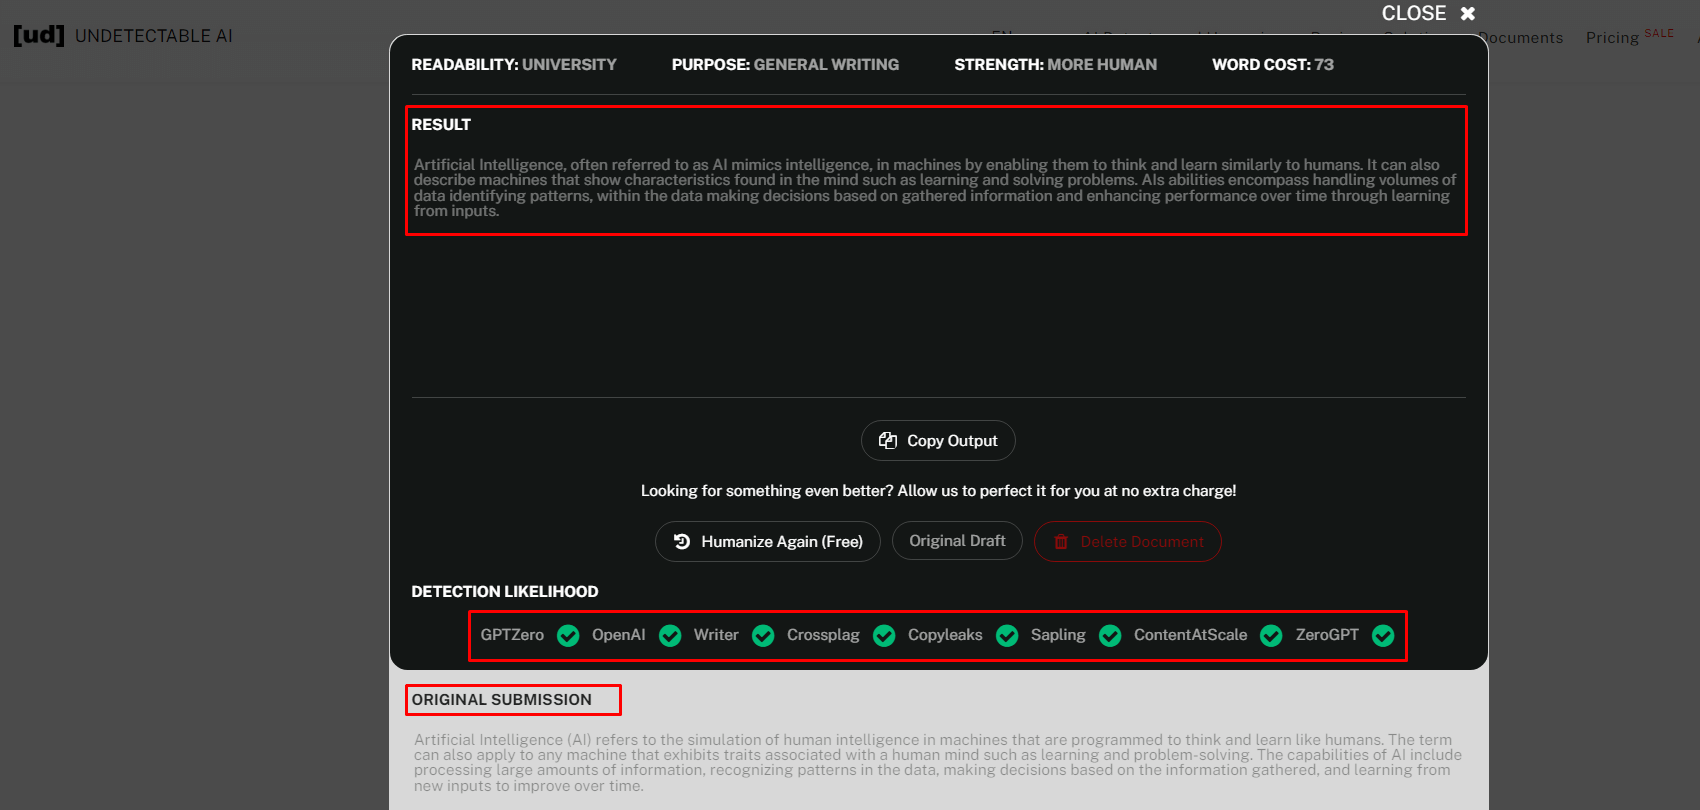The height and width of the screenshot is (810, 1700).
Task: Click the Crossplag green checkmark icon
Action: click(x=884, y=636)
